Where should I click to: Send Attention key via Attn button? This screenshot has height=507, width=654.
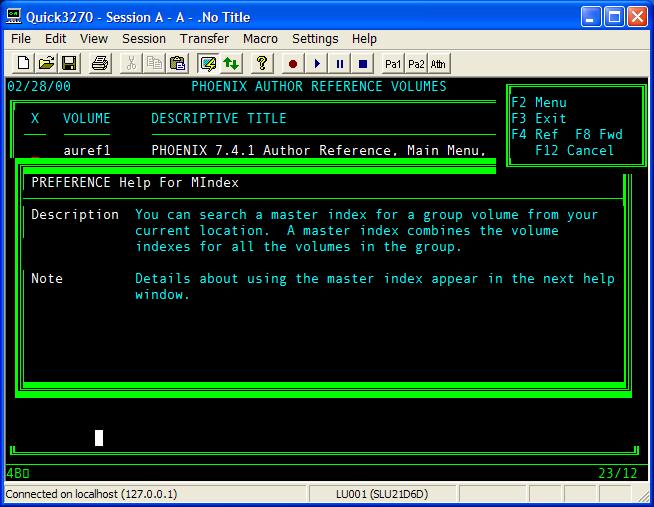click(438, 64)
